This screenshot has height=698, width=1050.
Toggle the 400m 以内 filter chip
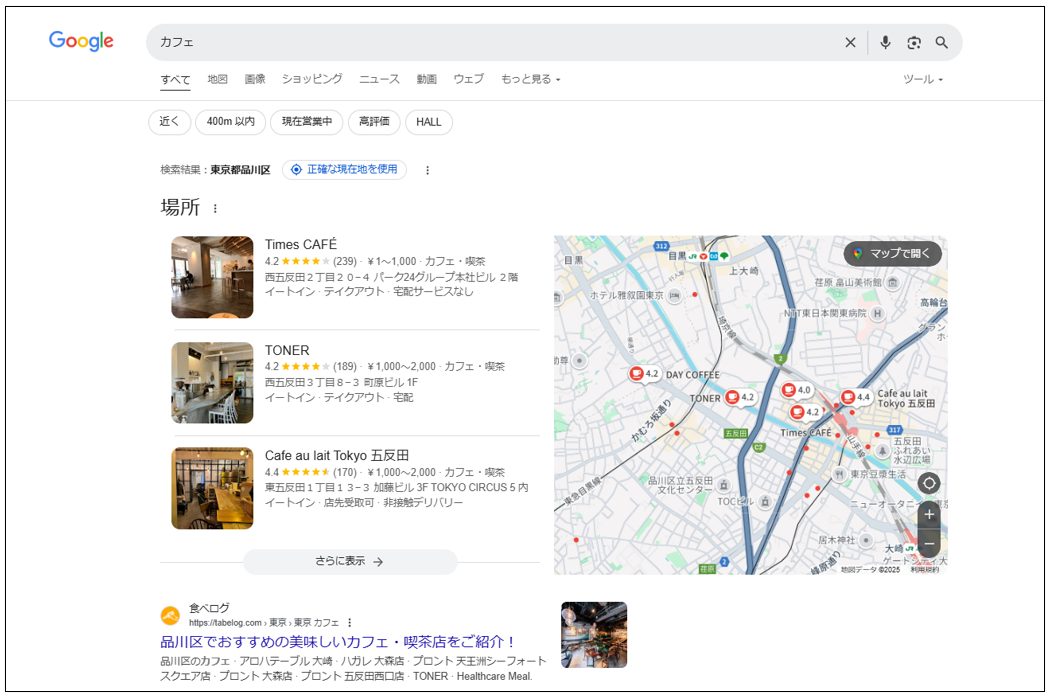(230, 122)
